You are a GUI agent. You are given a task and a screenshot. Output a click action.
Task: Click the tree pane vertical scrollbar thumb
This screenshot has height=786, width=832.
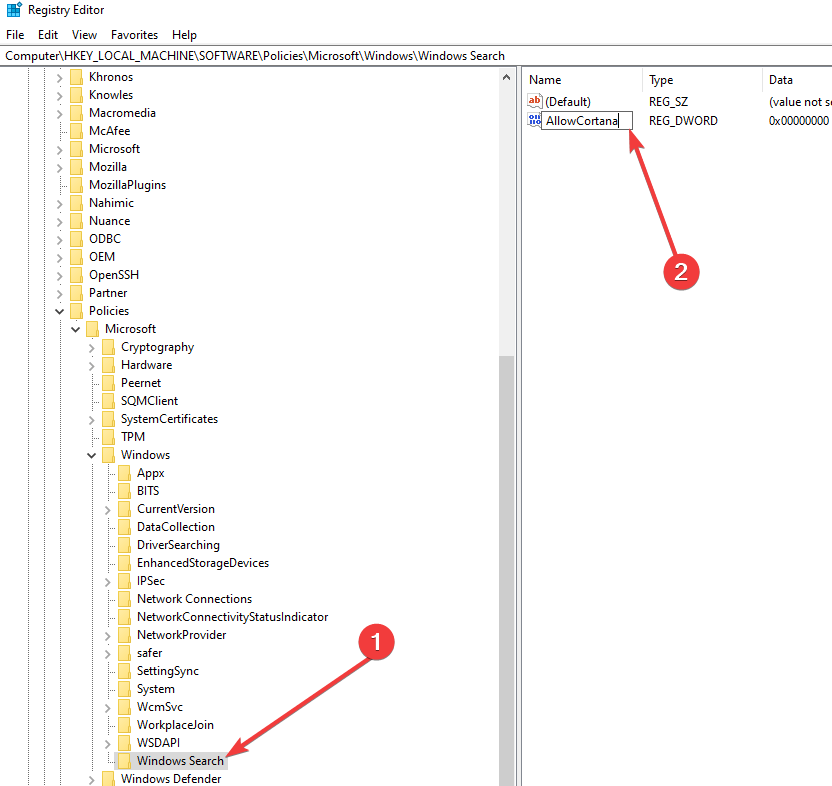tap(506, 571)
